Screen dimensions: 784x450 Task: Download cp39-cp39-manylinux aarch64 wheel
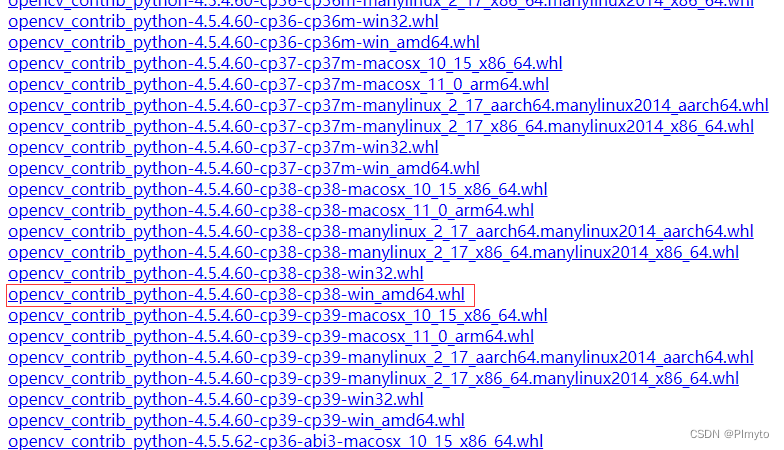380,358
